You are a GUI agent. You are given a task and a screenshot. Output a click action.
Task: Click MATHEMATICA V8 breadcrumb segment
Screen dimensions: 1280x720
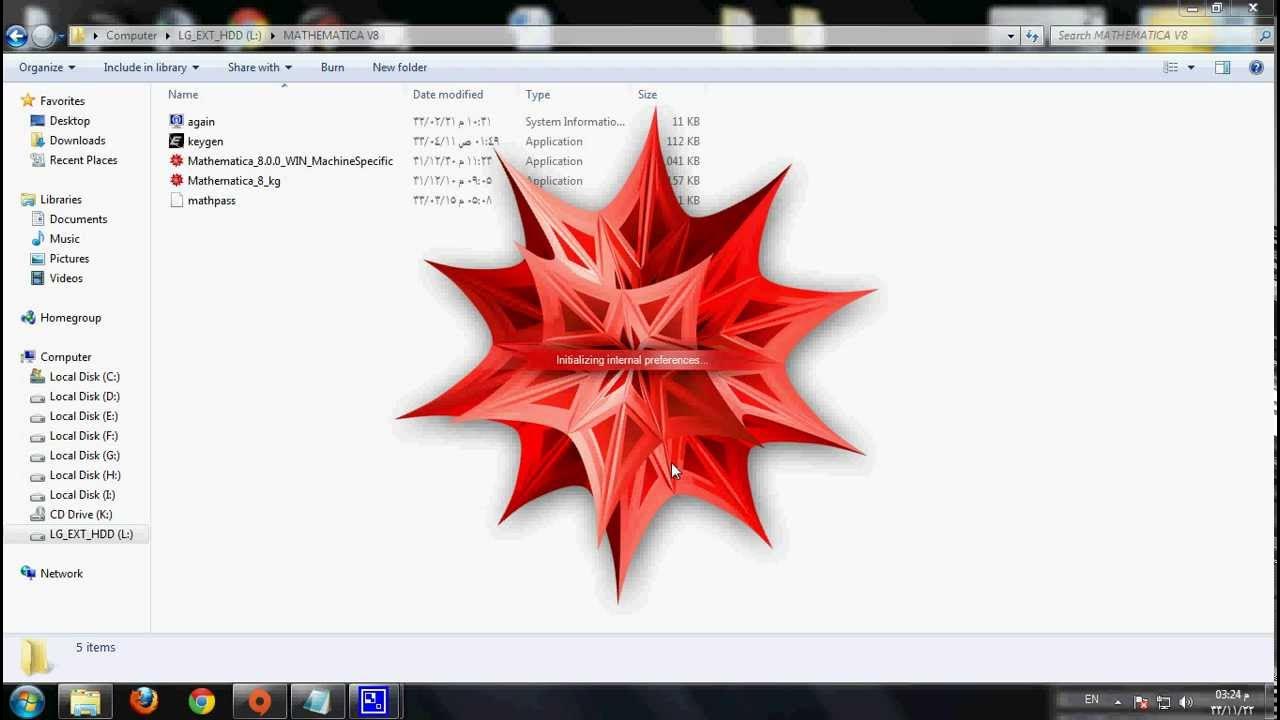[331, 36]
